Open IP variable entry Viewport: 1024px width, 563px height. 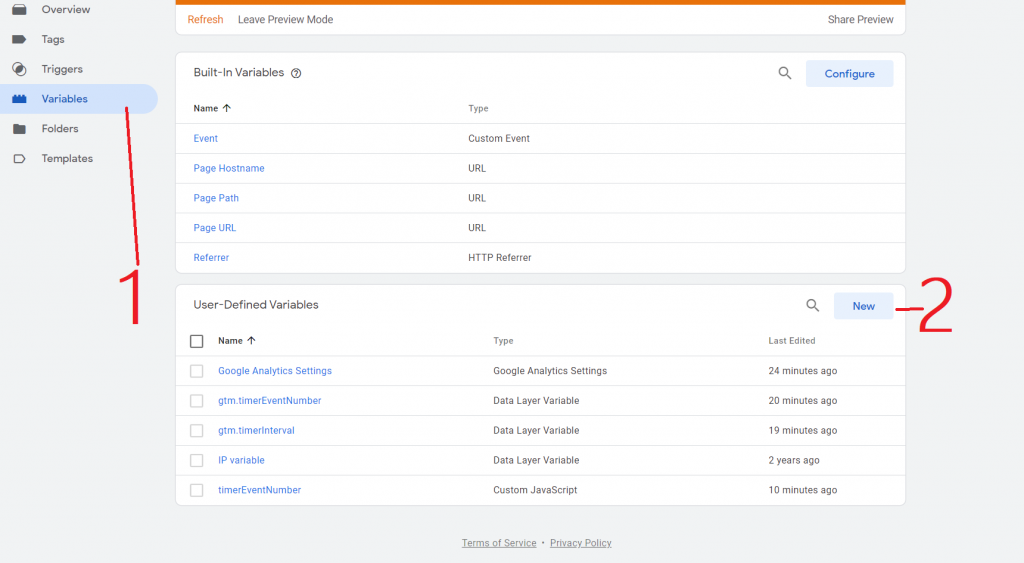point(241,460)
